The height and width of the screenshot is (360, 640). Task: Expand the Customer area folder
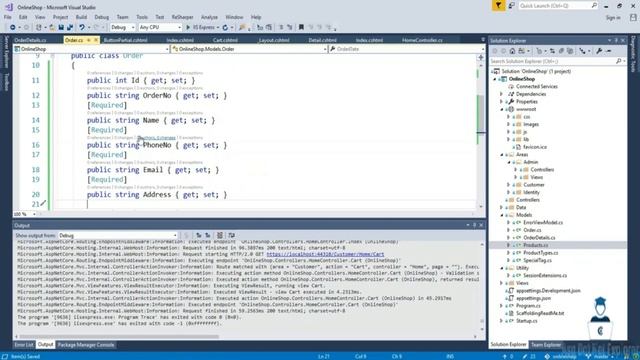[x=509, y=185]
